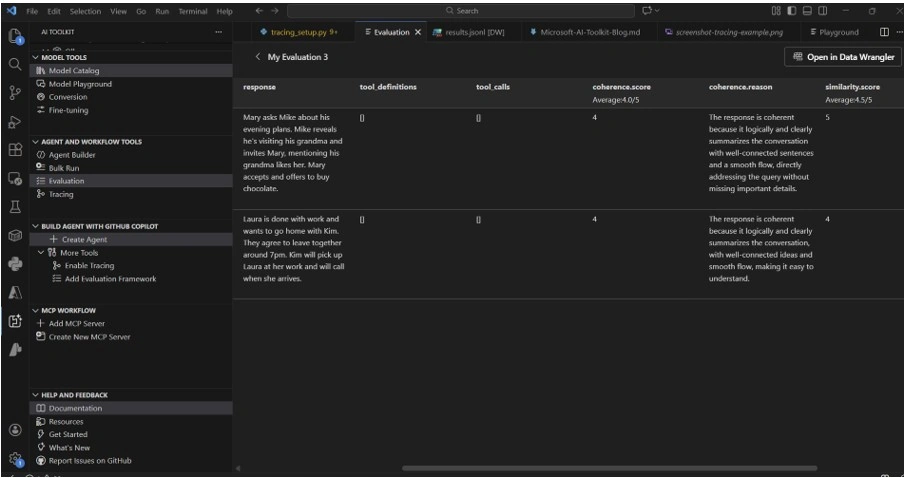Open the Terminal menu
This screenshot has width=906, height=478.
click(x=192, y=11)
